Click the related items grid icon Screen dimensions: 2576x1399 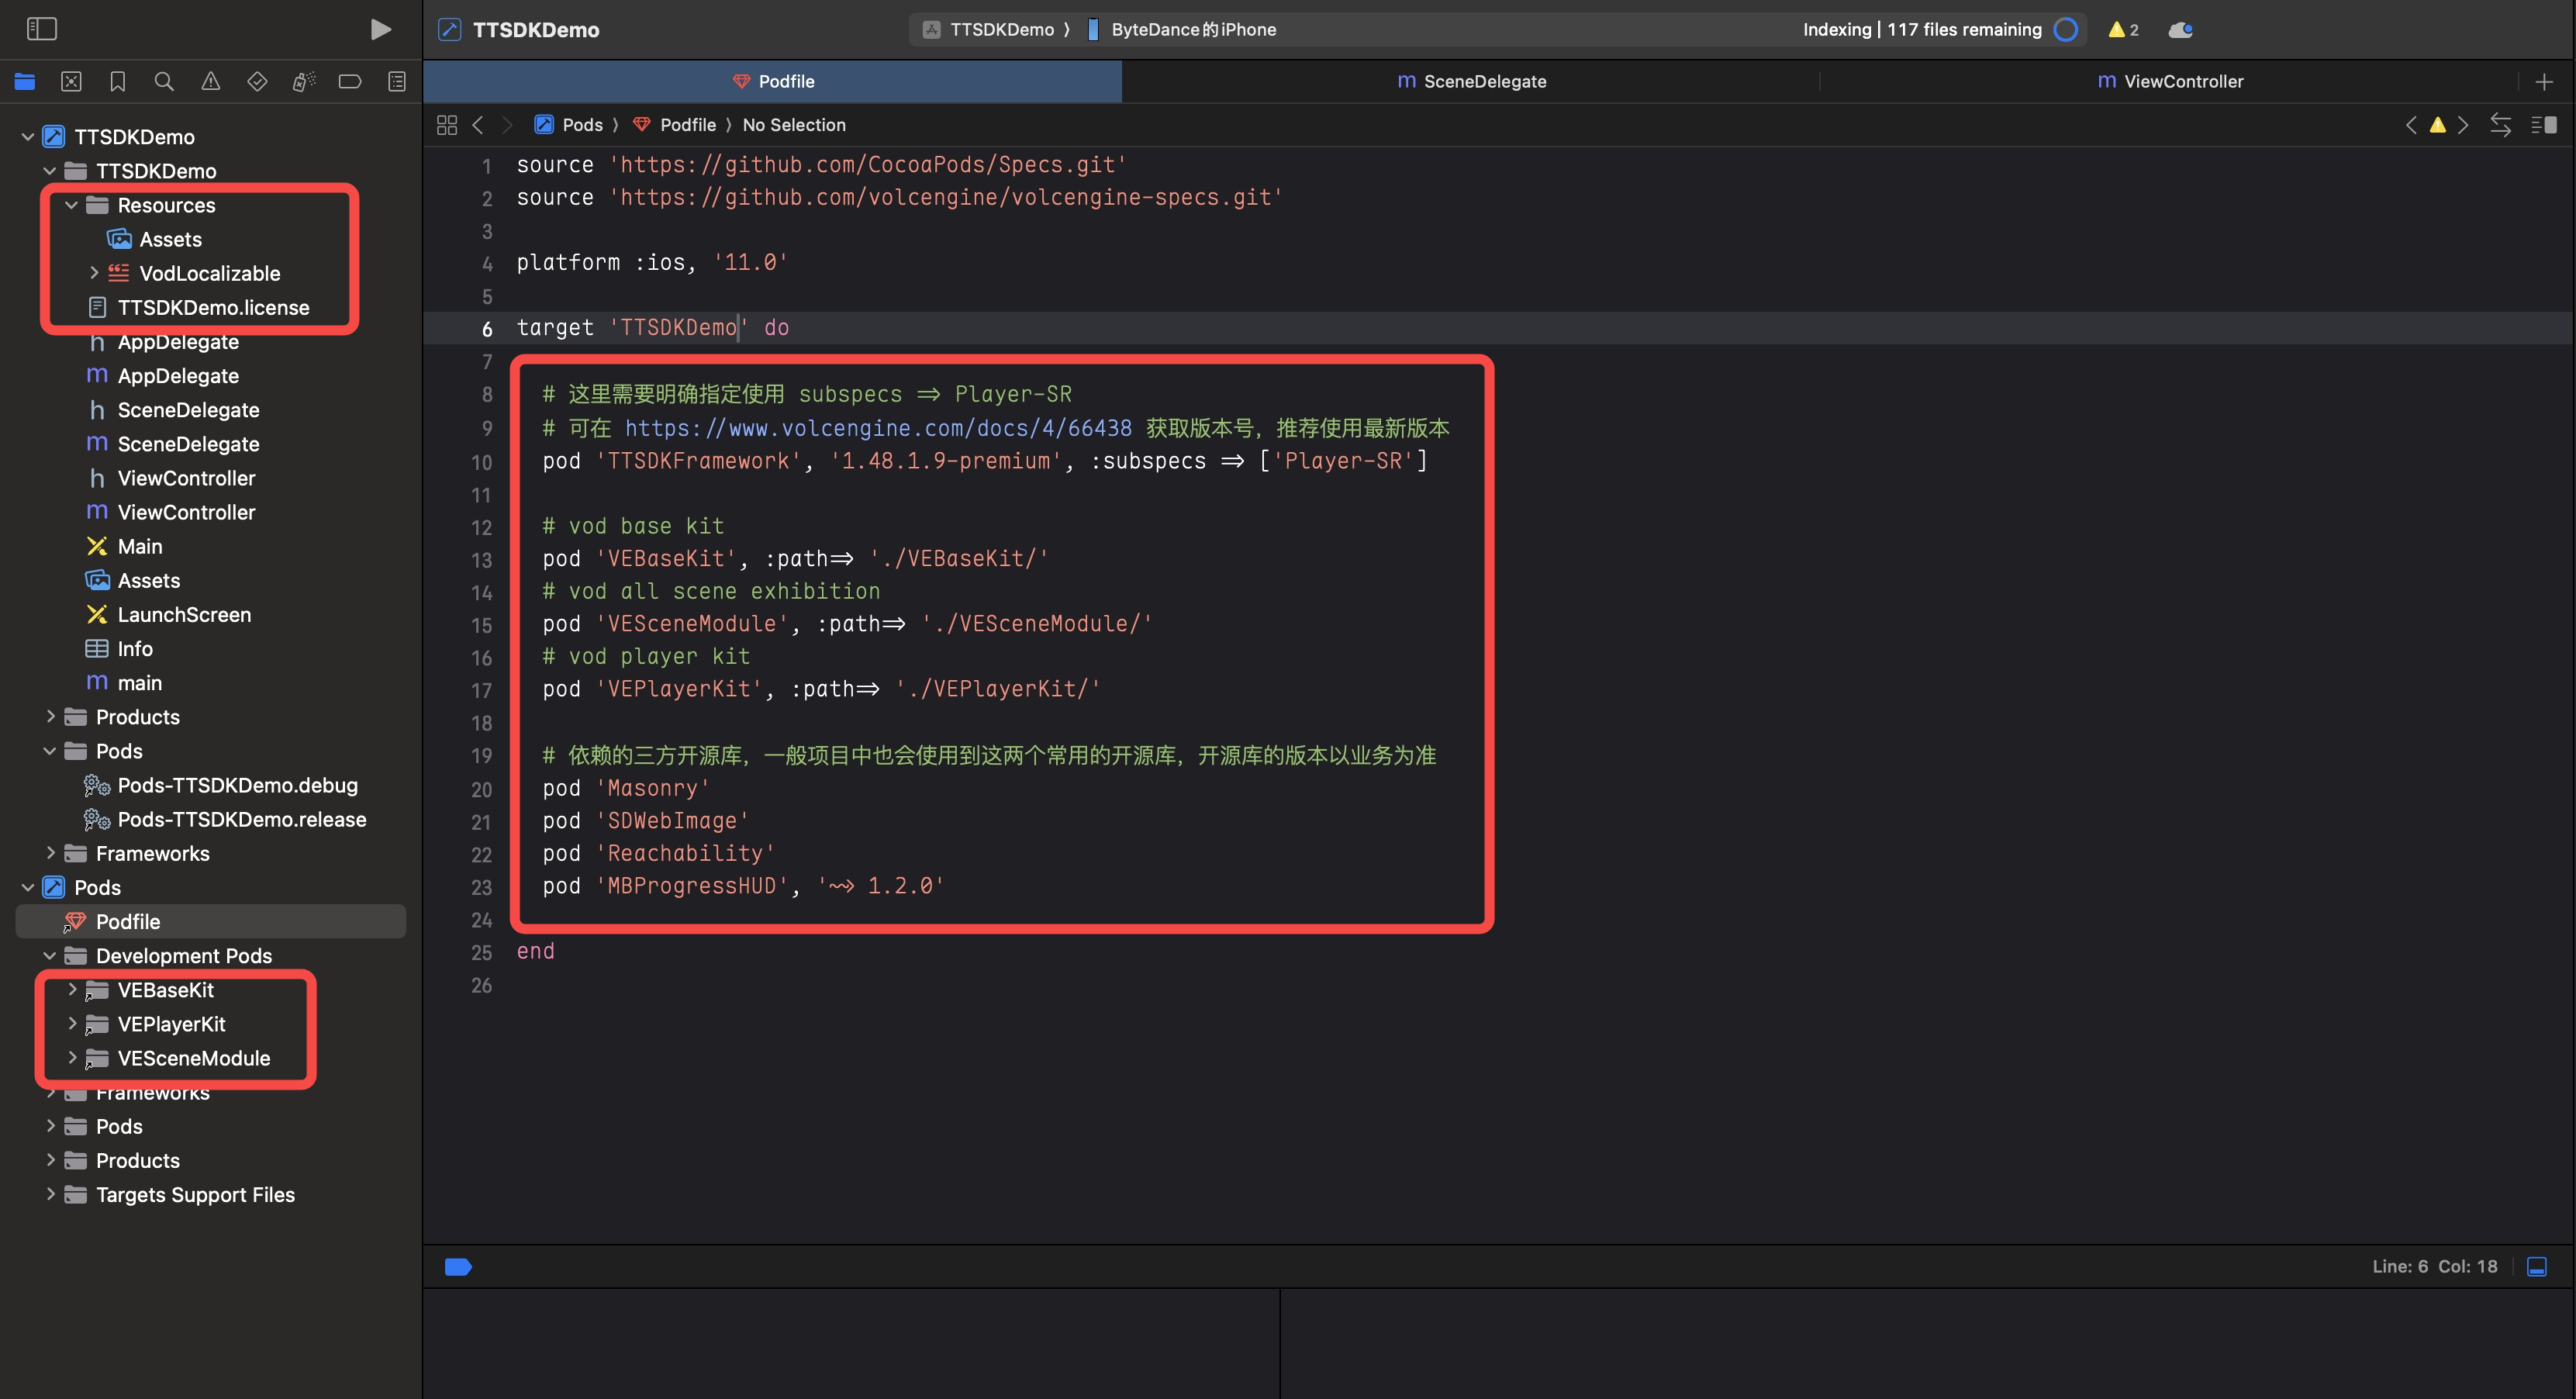(x=447, y=125)
